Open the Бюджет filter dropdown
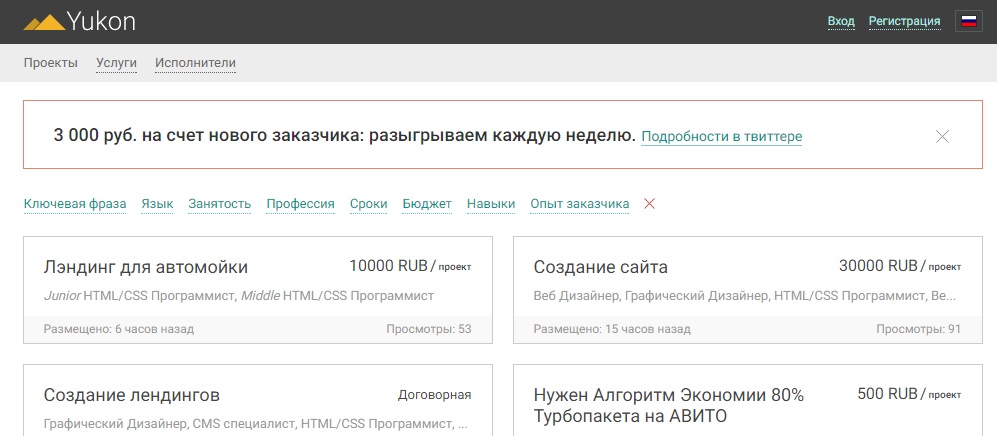Screen dimensions: 997x436 pyautogui.click(x=427, y=204)
